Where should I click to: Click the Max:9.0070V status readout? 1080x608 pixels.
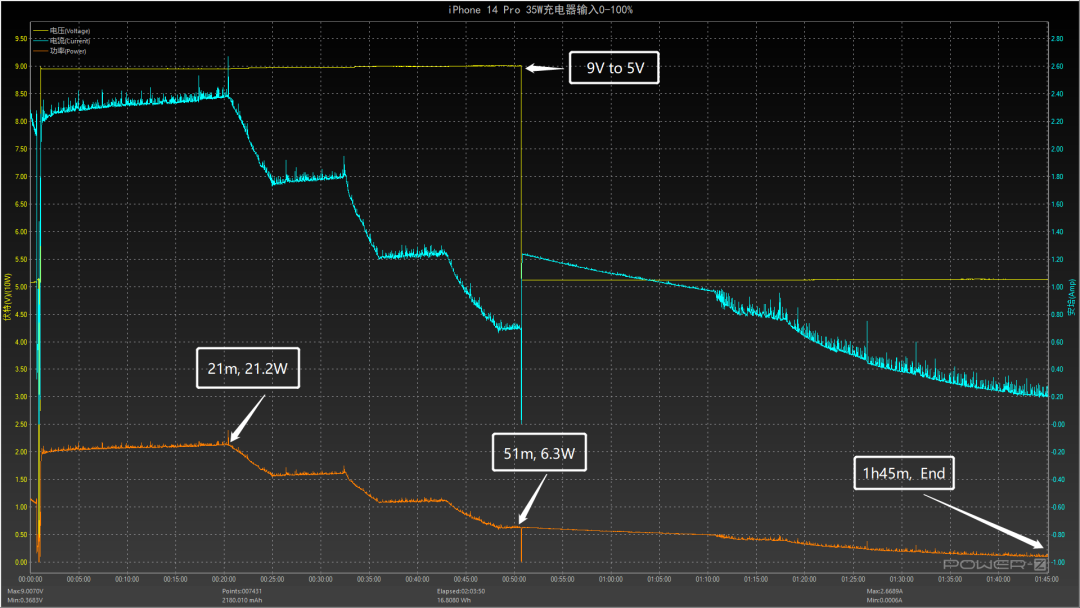pos(25,591)
